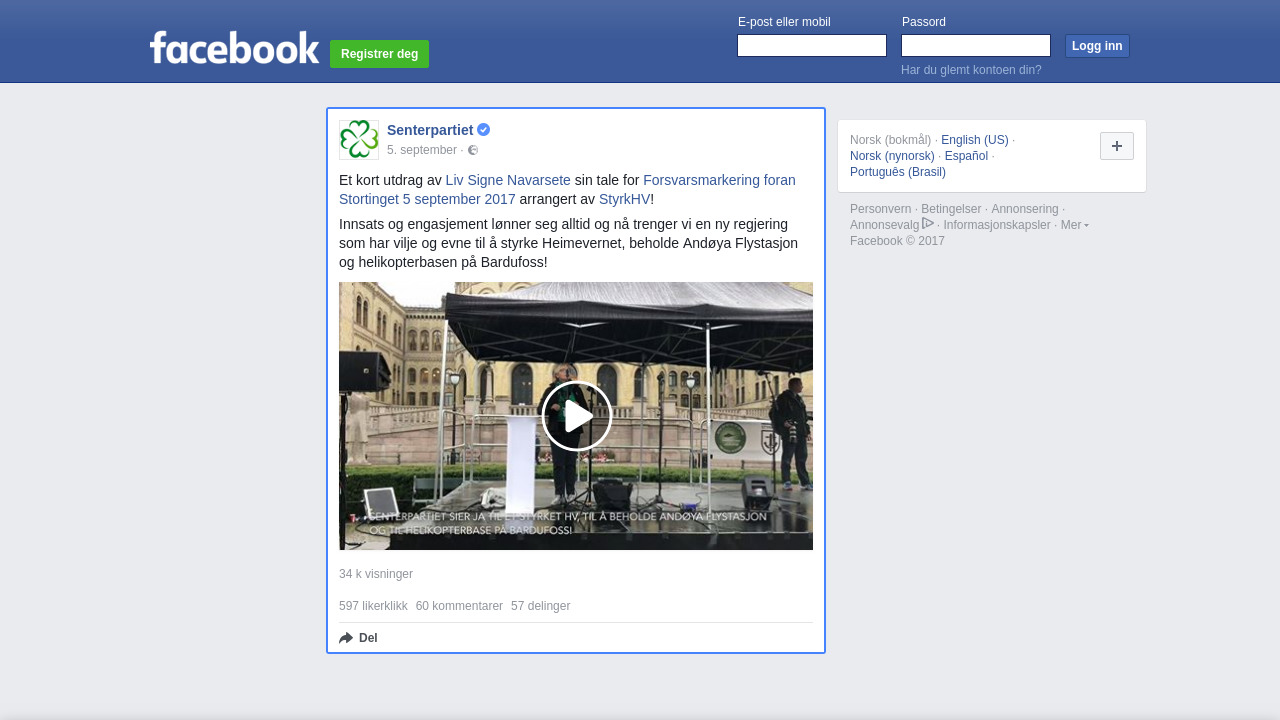
Task: Open the Annonsering footer link
Action: [x=1024, y=209]
